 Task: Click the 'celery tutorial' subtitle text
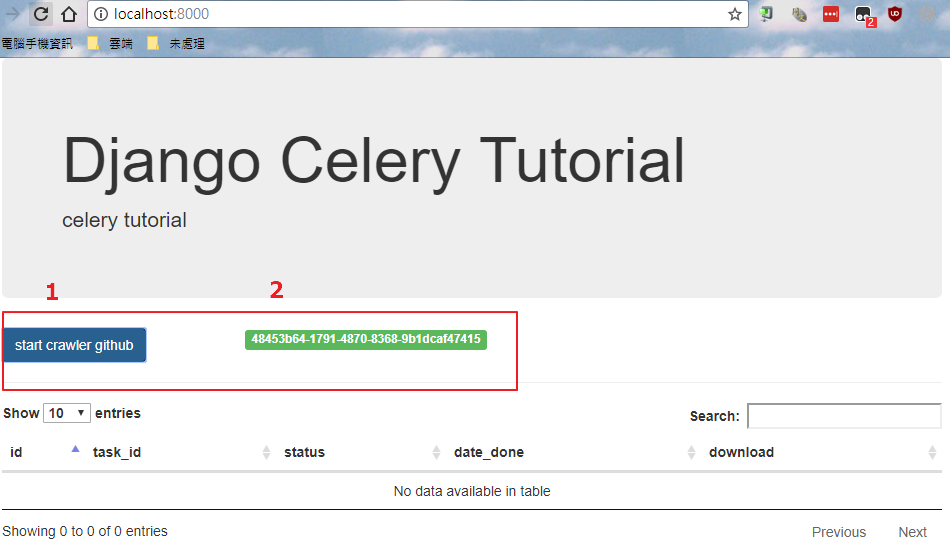pos(124,220)
